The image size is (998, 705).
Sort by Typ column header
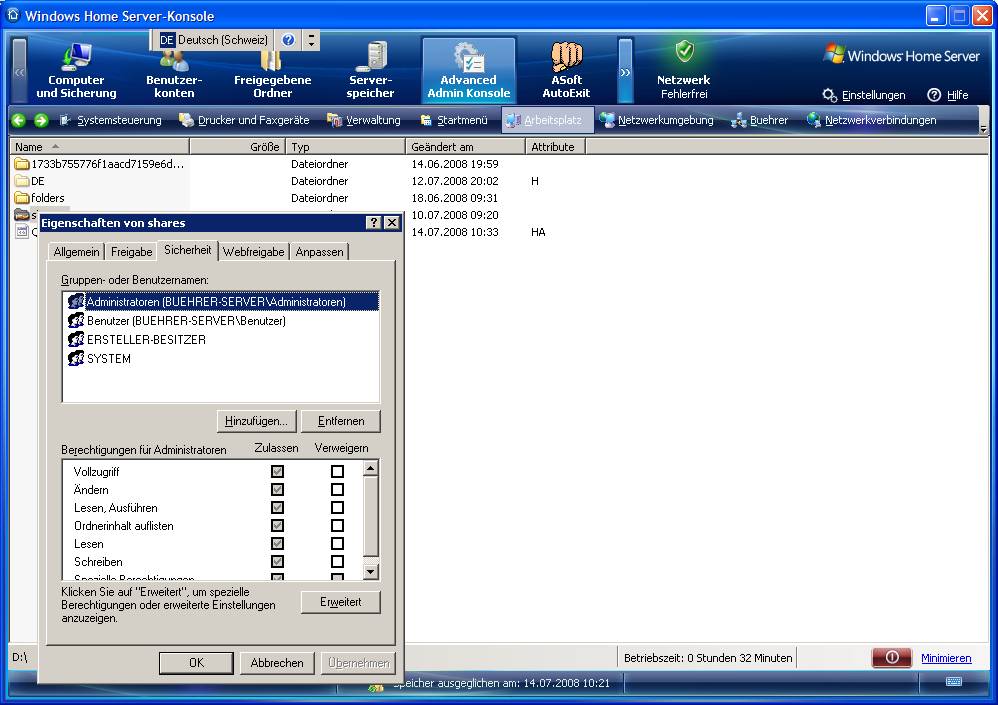346,146
